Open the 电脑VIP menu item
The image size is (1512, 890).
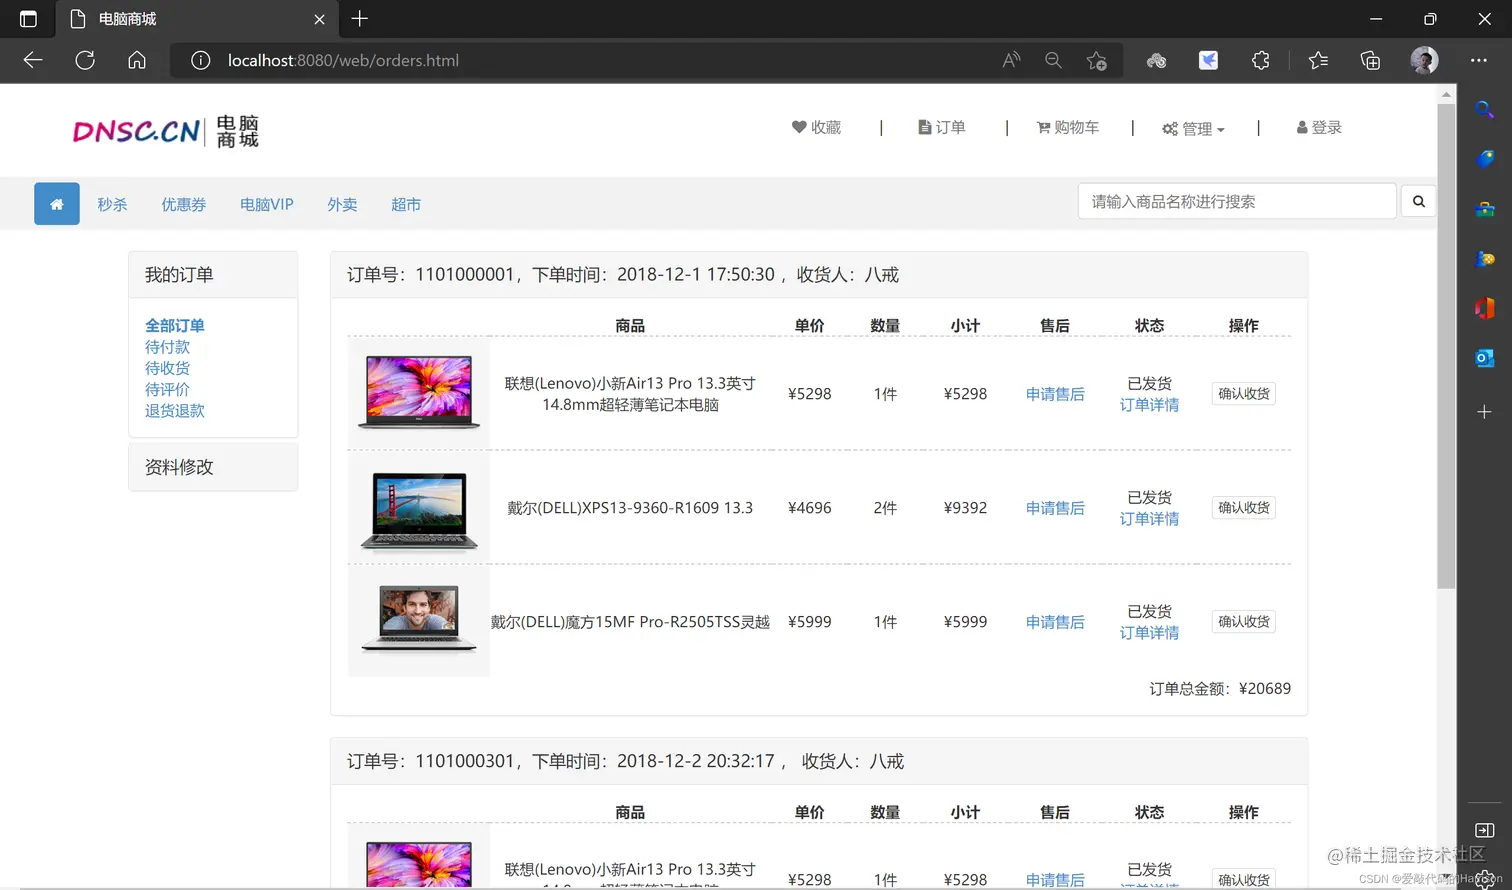click(266, 204)
